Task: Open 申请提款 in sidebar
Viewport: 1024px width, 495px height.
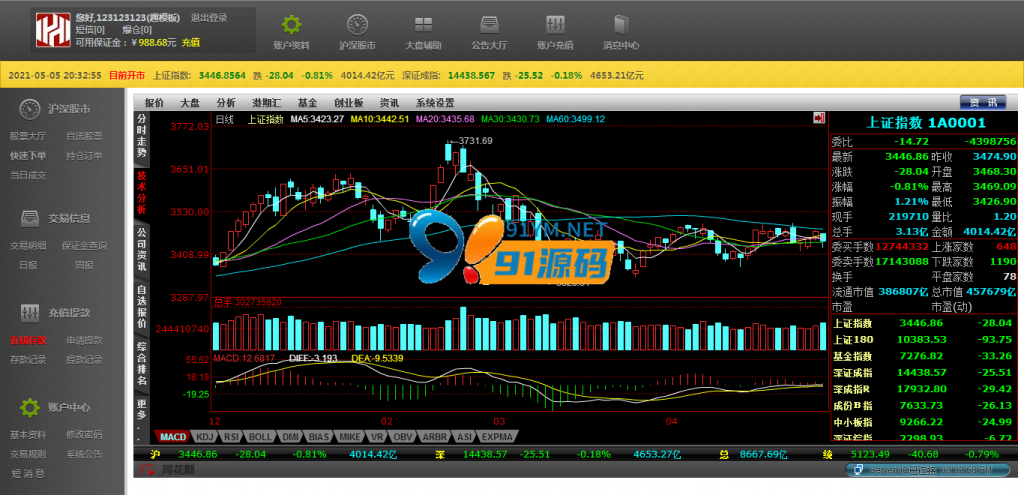Action: pyautogui.click(x=84, y=340)
